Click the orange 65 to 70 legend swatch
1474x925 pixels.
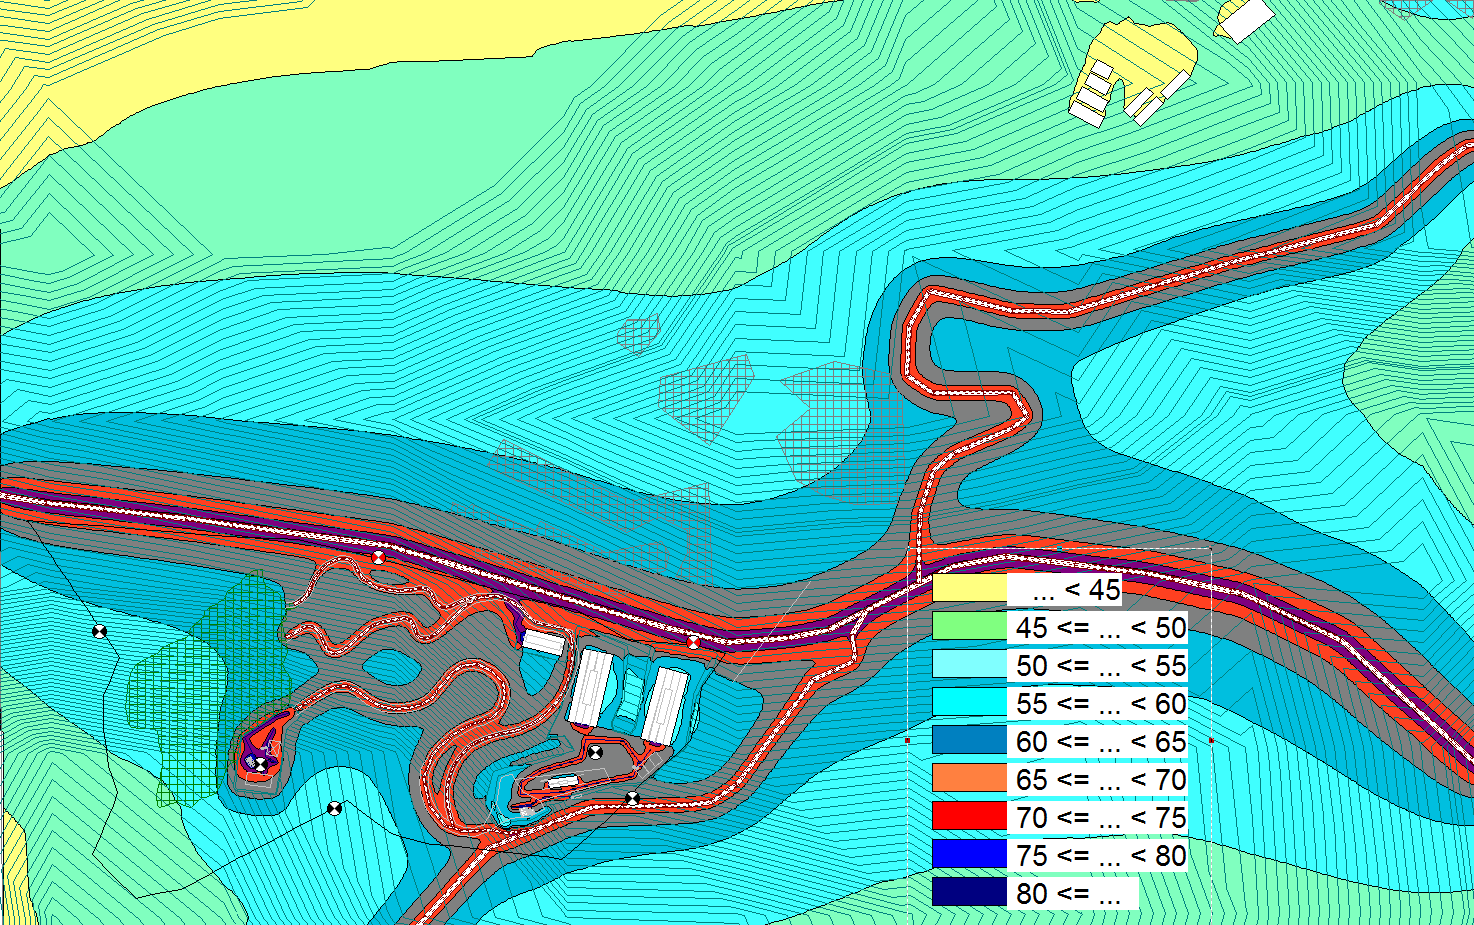tap(969, 779)
